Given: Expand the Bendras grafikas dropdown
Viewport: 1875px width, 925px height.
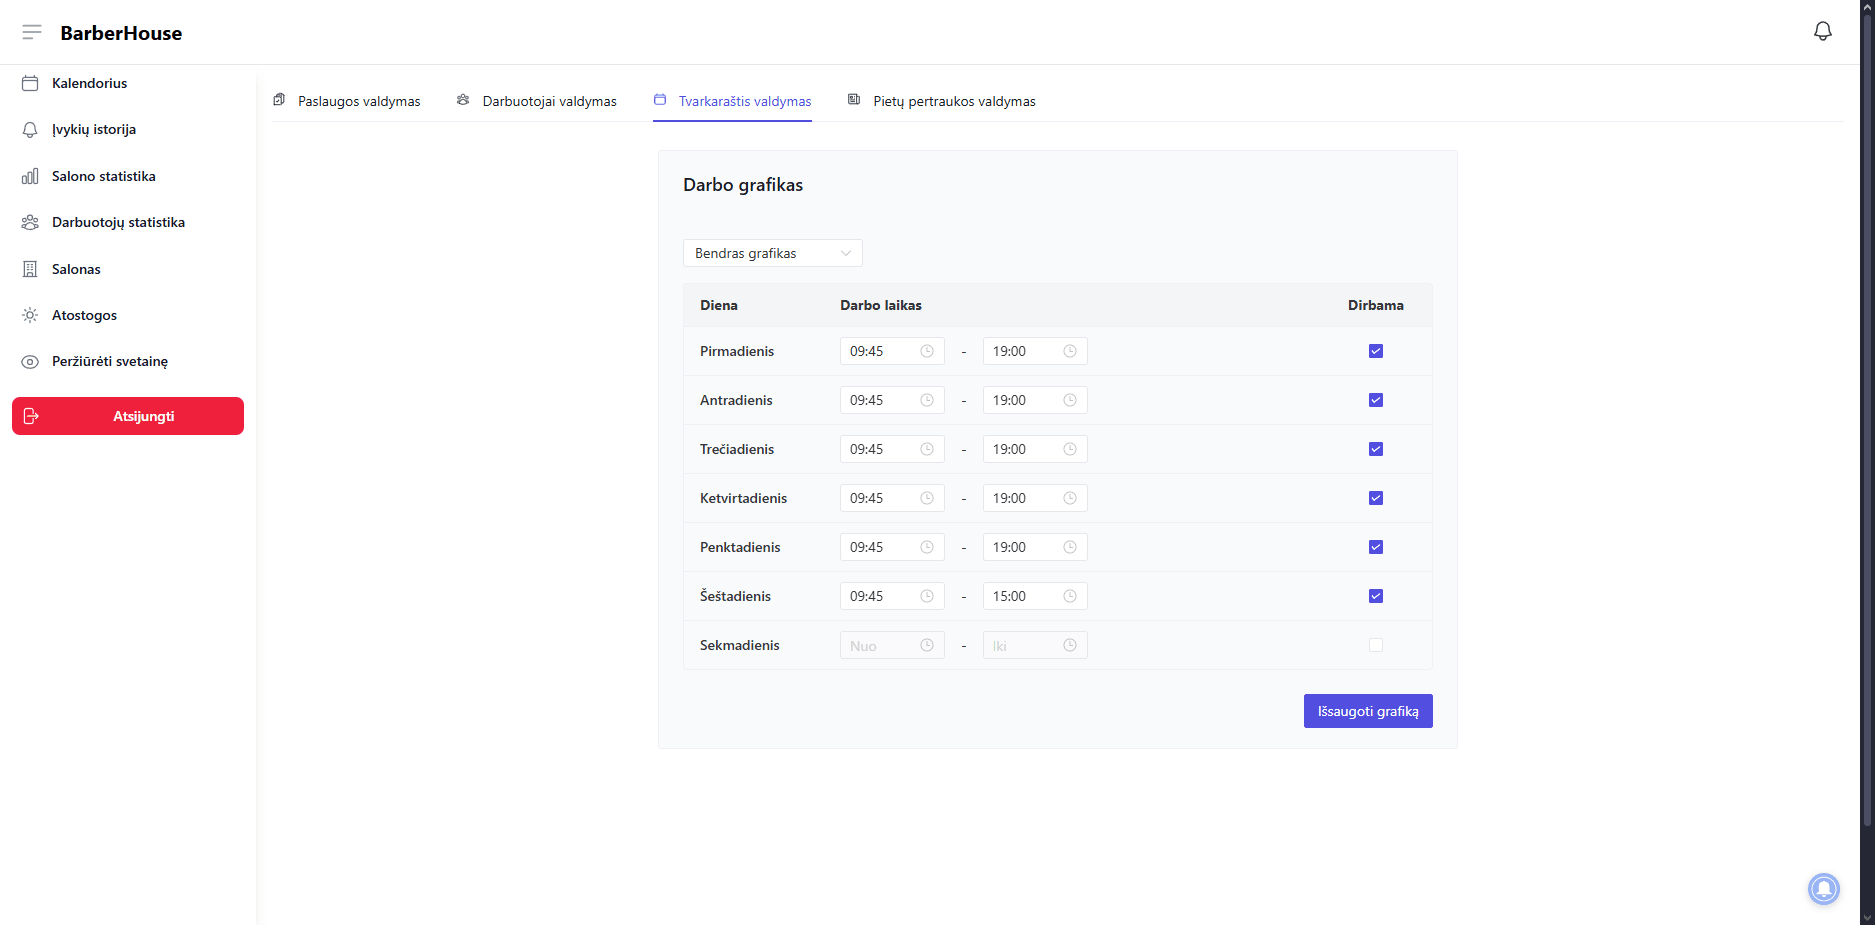Looking at the screenshot, I should pos(772,253).
